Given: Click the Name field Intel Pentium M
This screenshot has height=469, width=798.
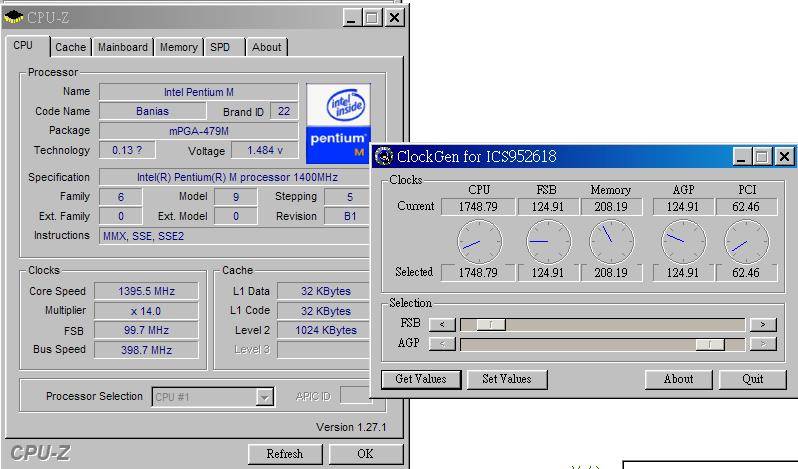Looking at the screenshot, I should (x=198, y=92).
